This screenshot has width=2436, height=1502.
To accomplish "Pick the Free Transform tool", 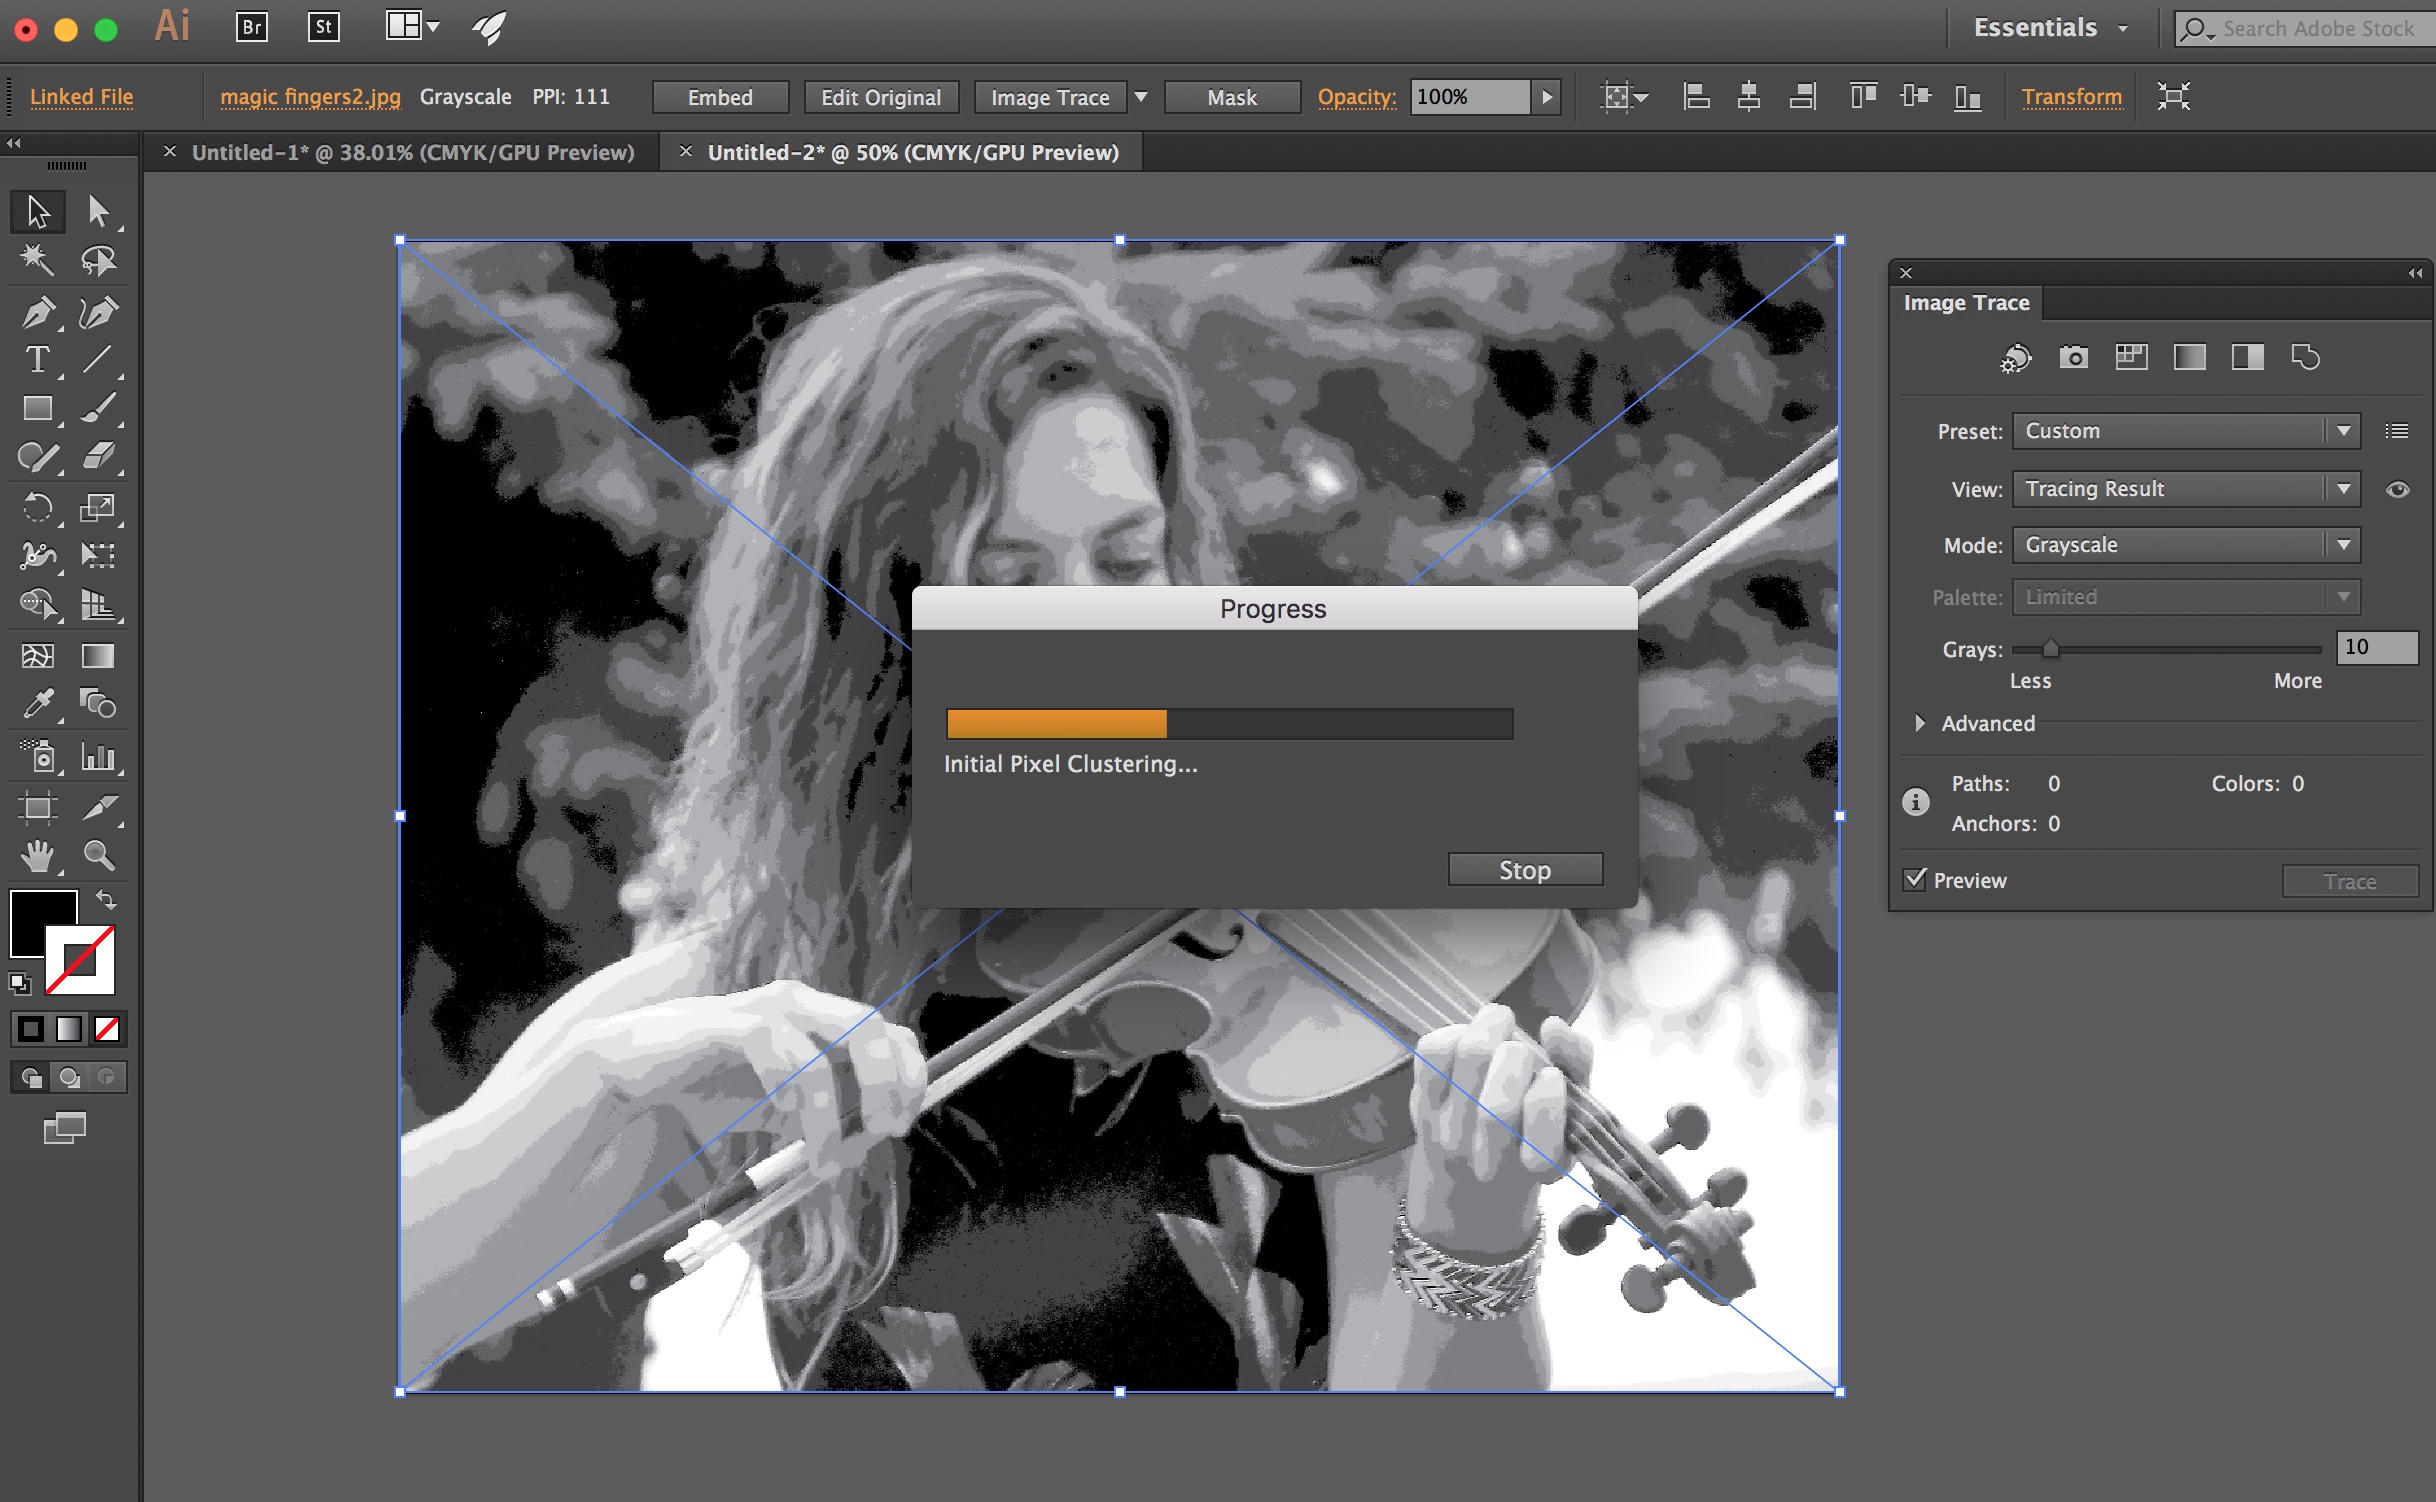I will [98, 555].
